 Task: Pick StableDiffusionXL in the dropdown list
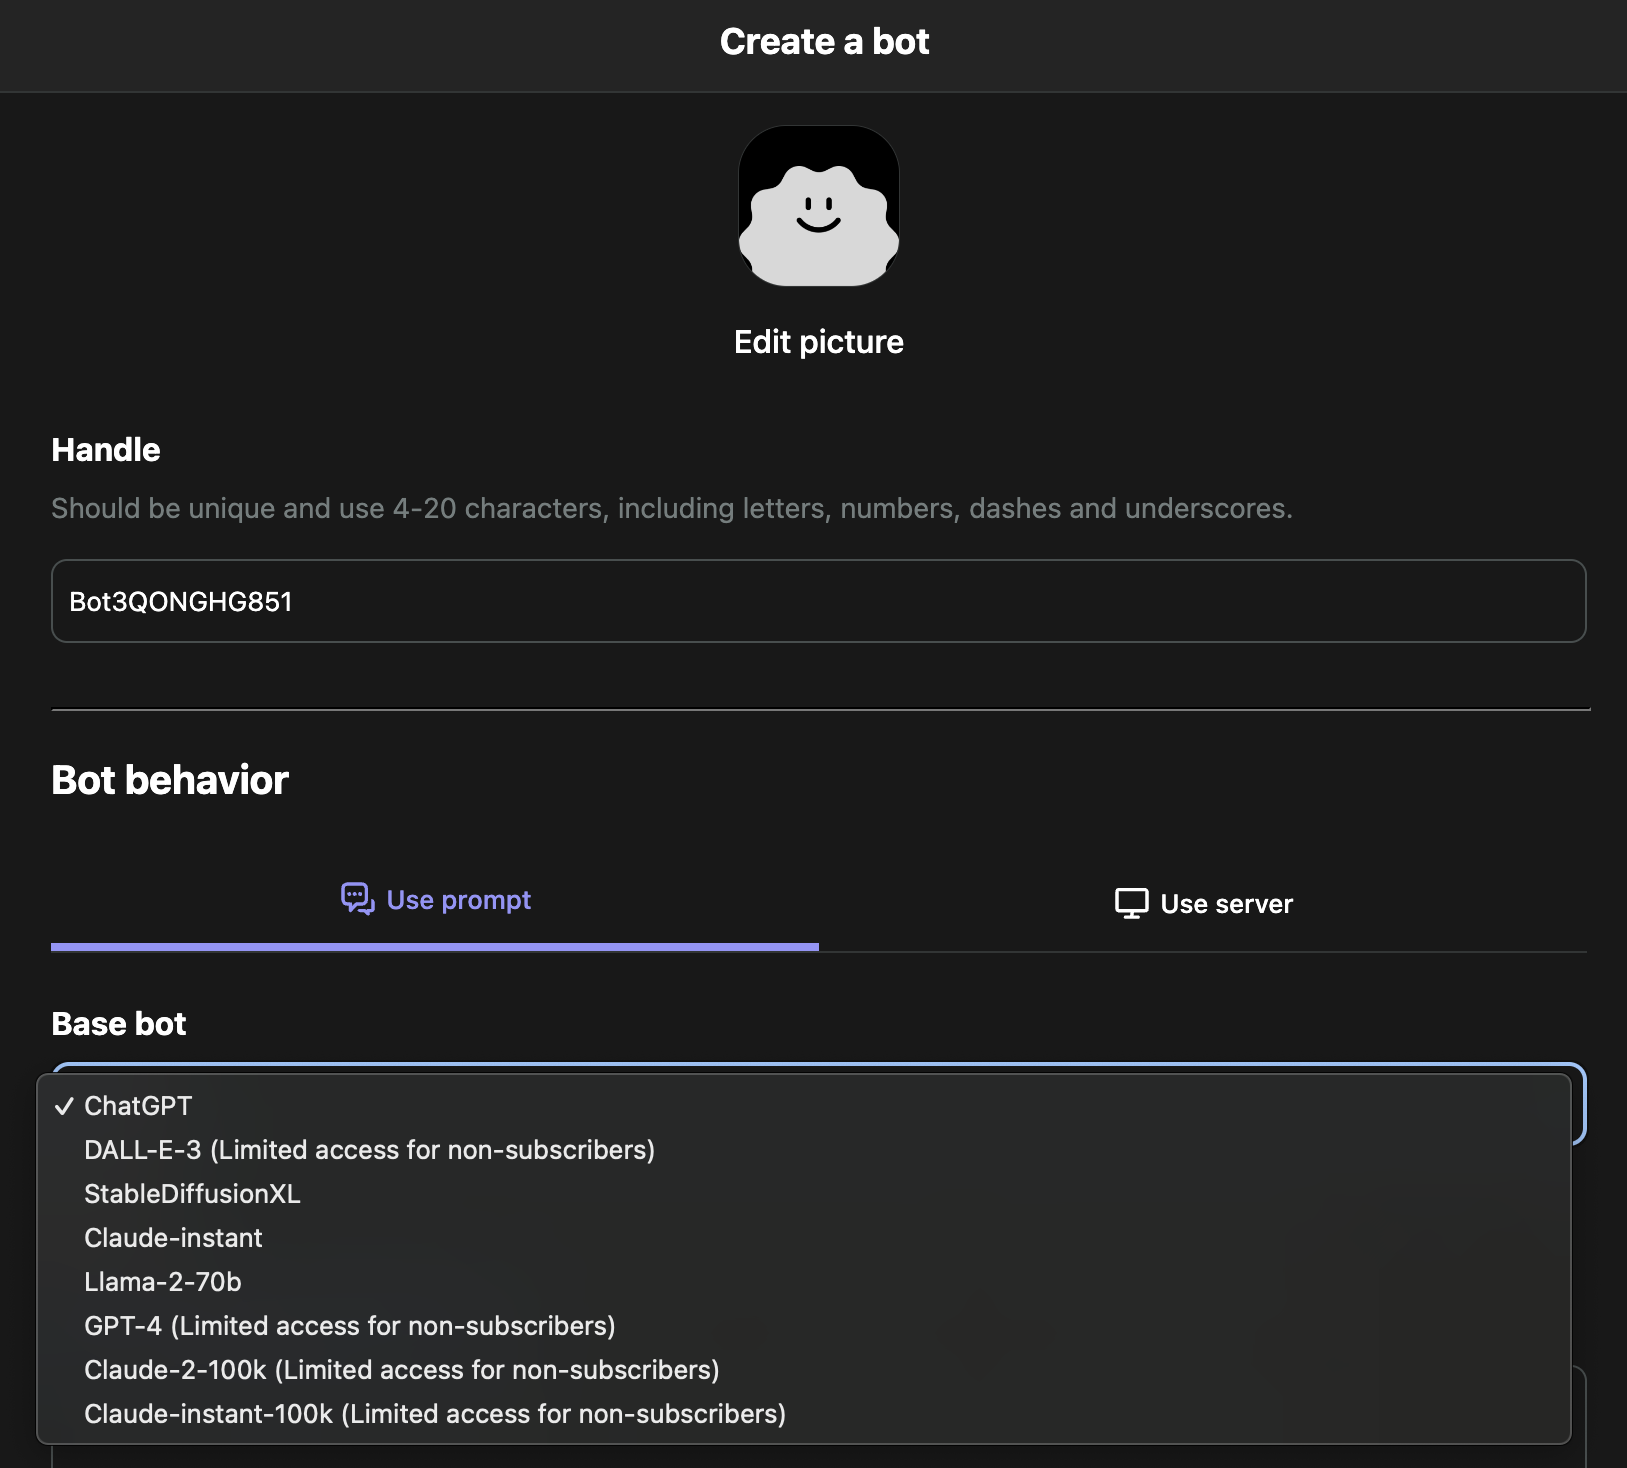click(x=804, y=1194)
